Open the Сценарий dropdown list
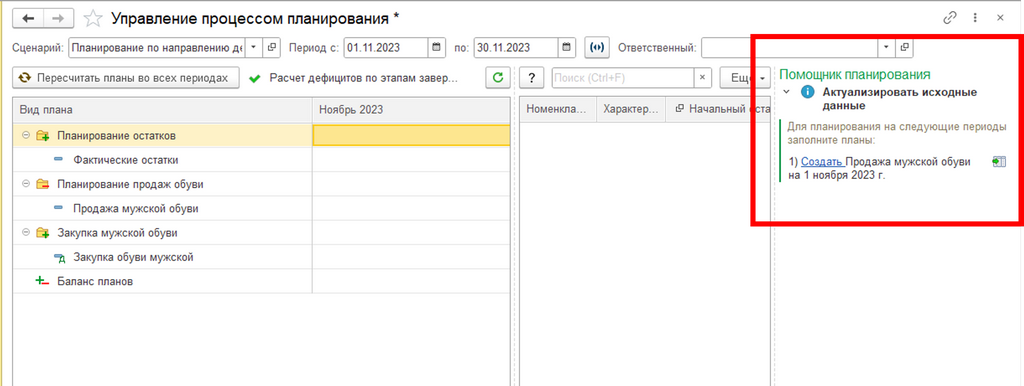This screenshot has height=386, width=1024. click(253, 47)
